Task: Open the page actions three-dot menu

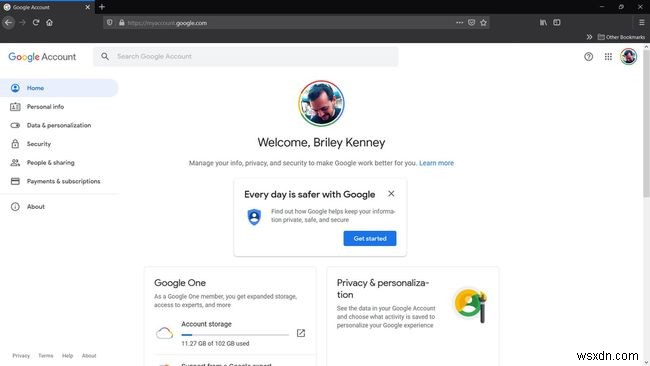Action: pyautogui.click(x=459, y=23)
